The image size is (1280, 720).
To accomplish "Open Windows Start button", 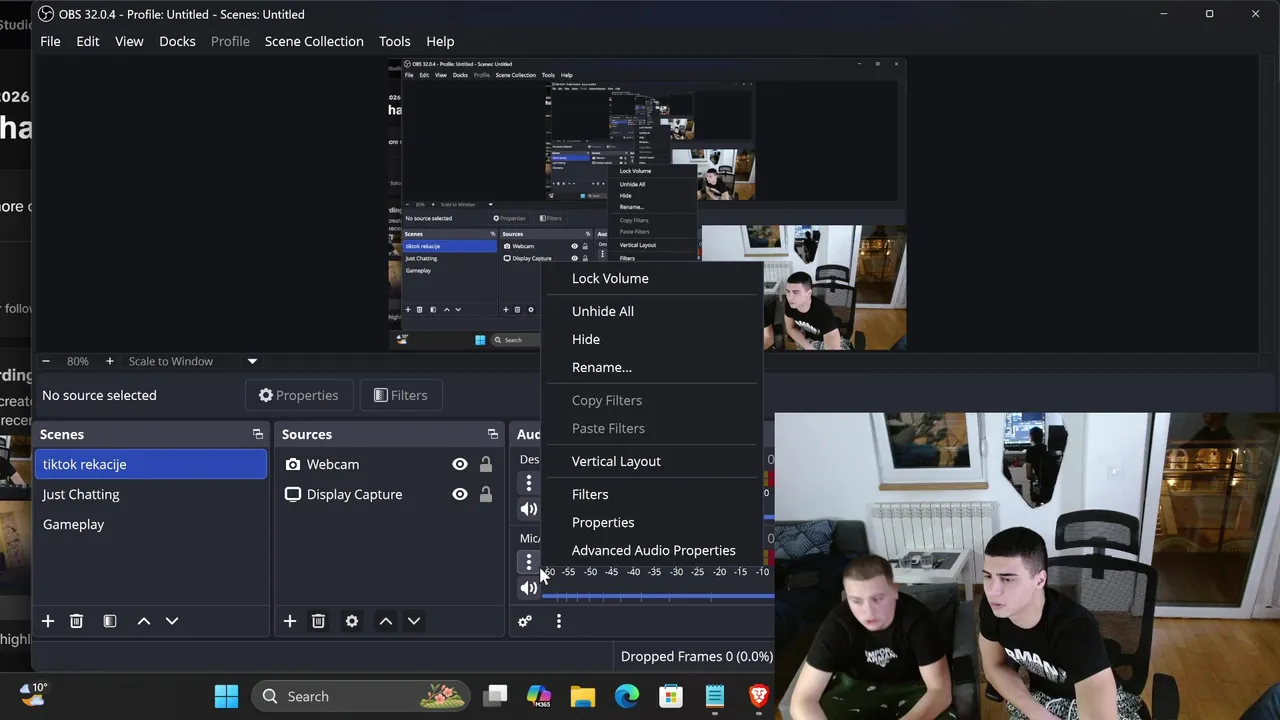I will tap(227, 696).
